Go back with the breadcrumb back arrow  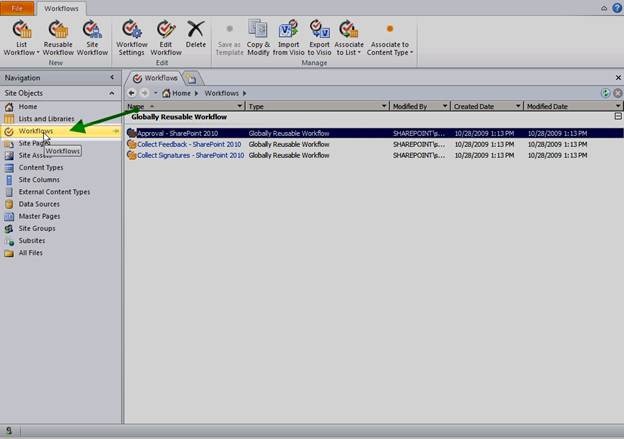coord(131,93)
